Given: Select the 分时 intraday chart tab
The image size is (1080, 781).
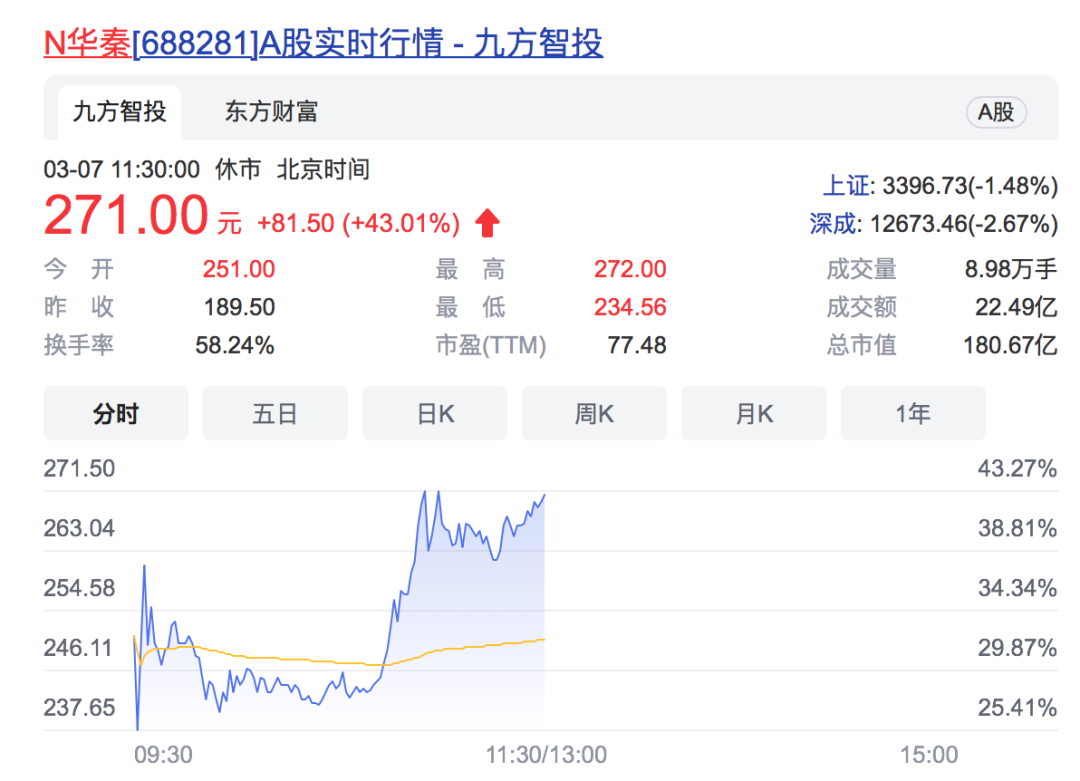Looking at the screenshot, I should 115,413.
